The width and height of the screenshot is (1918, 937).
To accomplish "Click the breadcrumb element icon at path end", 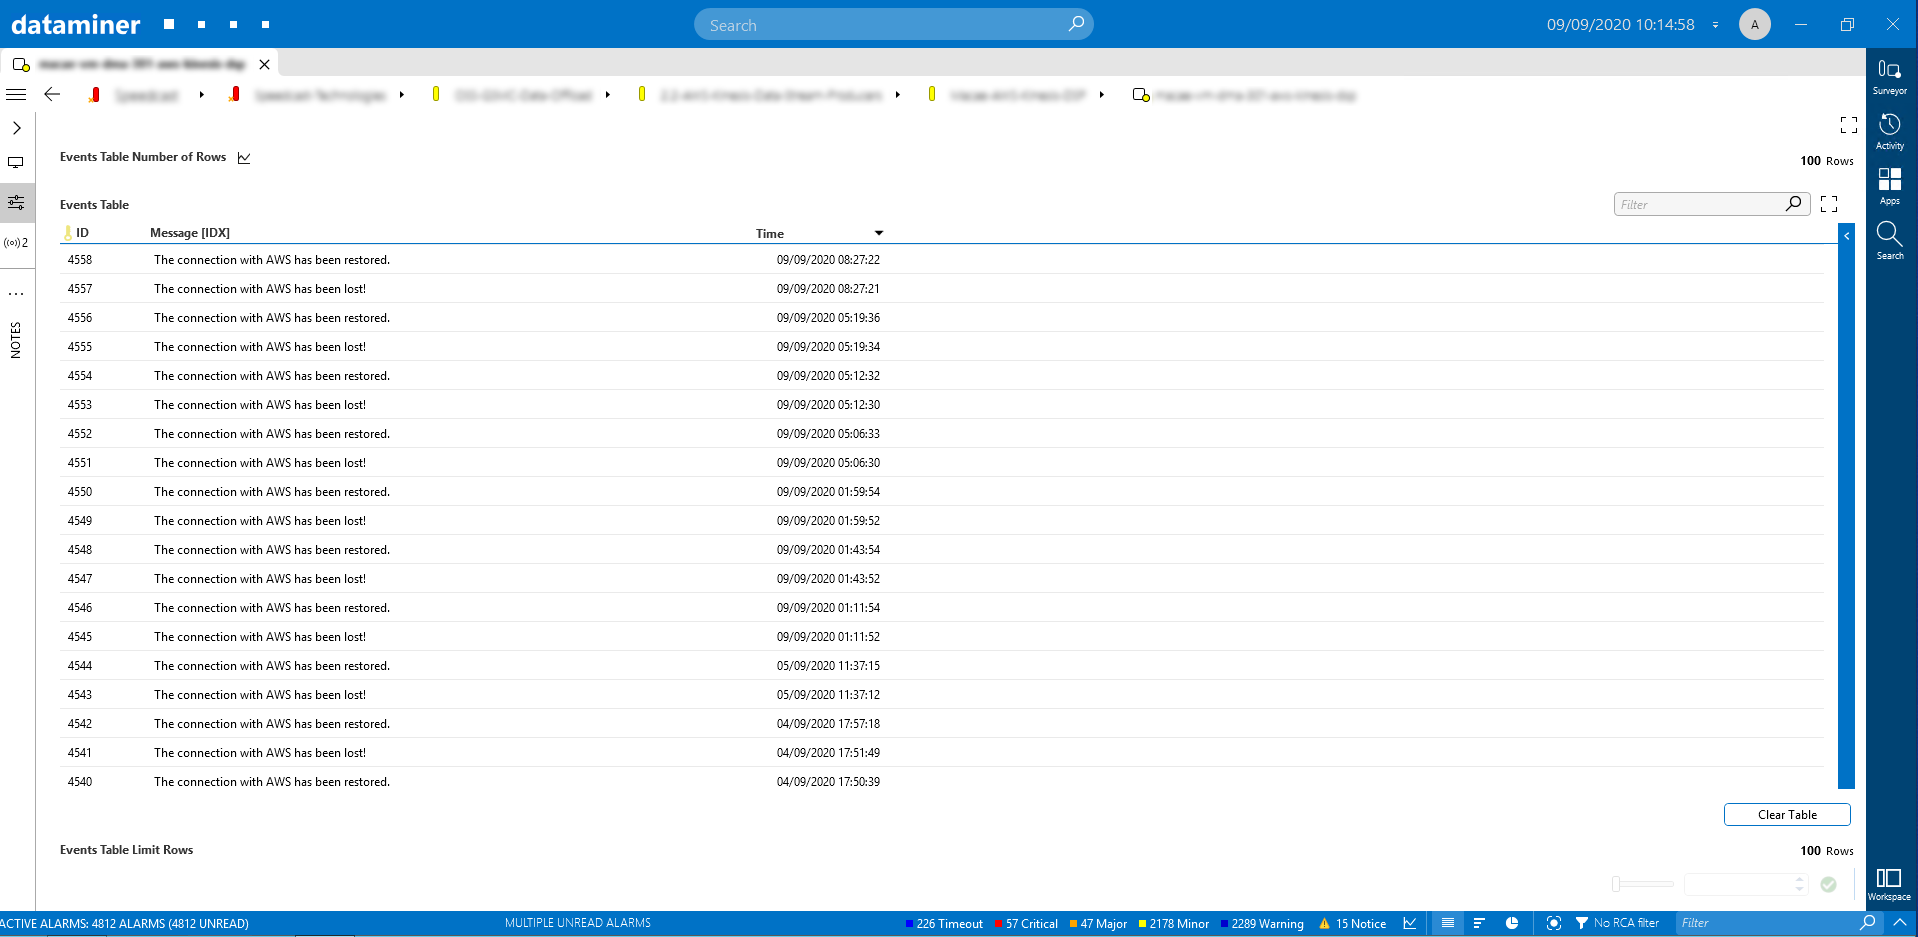I will click(1140, 95).
